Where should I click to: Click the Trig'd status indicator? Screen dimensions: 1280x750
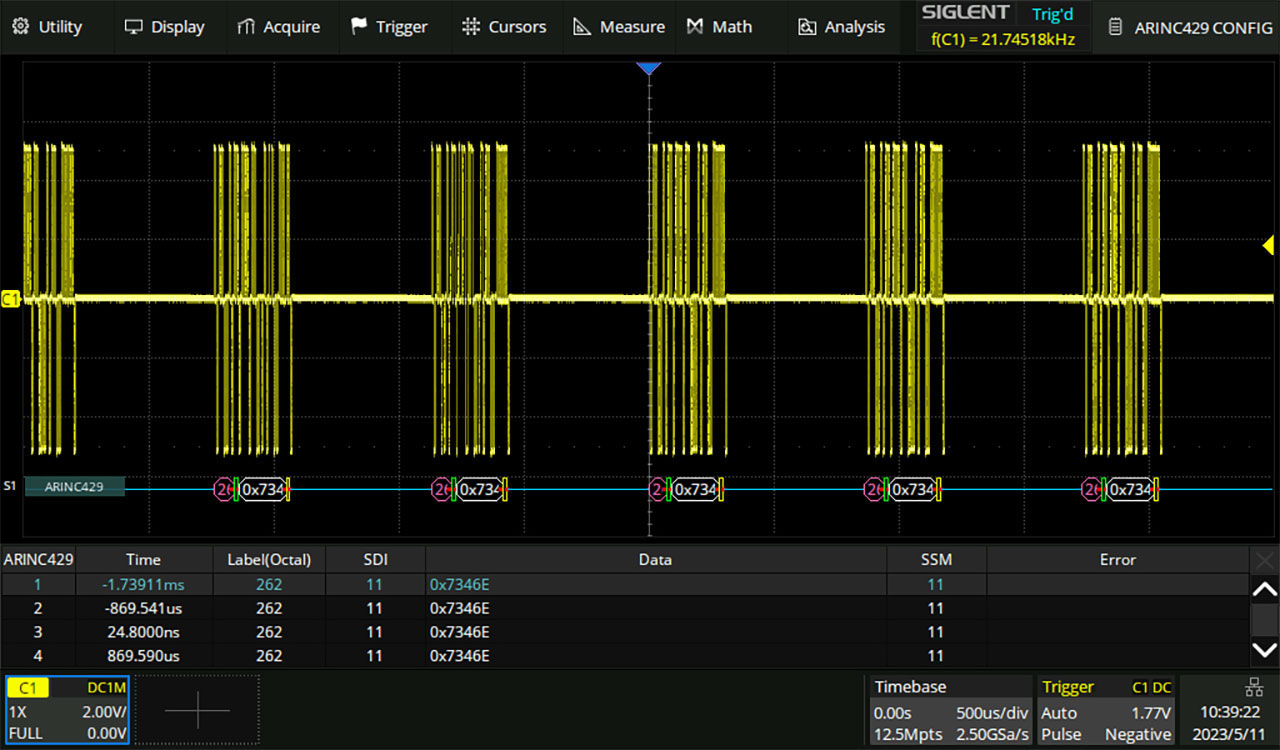pos(1052,14)
